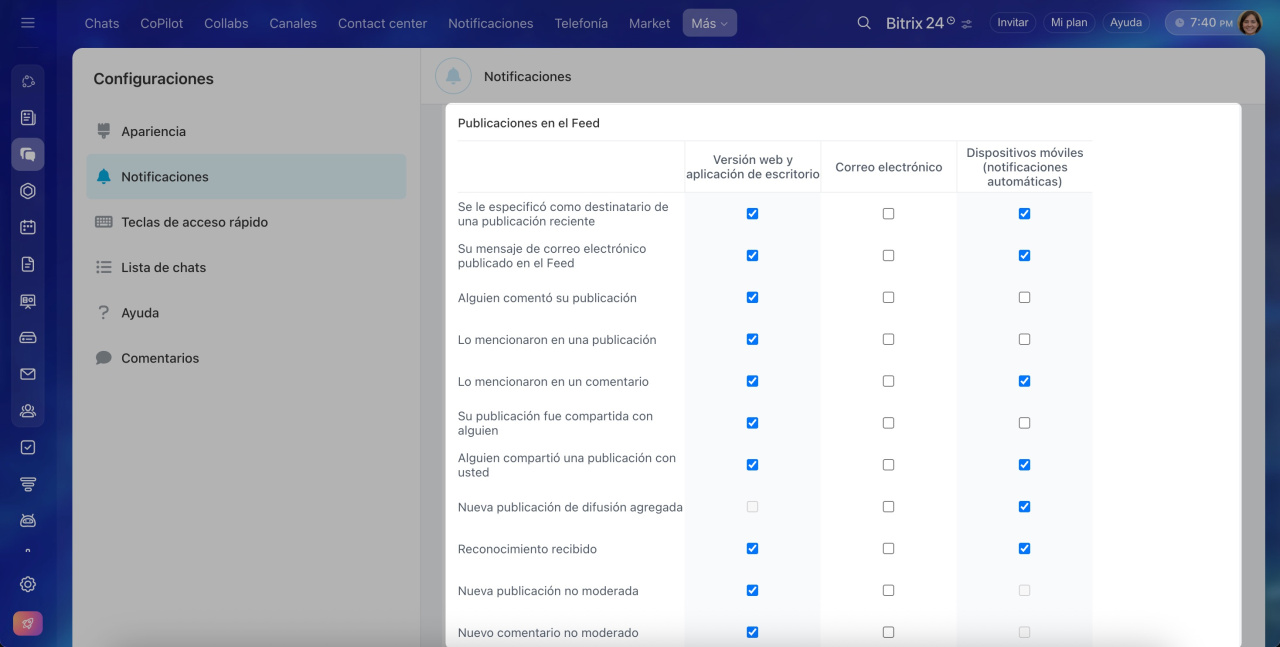Open the settings gear in left sidebar

[x=28, y=584]
